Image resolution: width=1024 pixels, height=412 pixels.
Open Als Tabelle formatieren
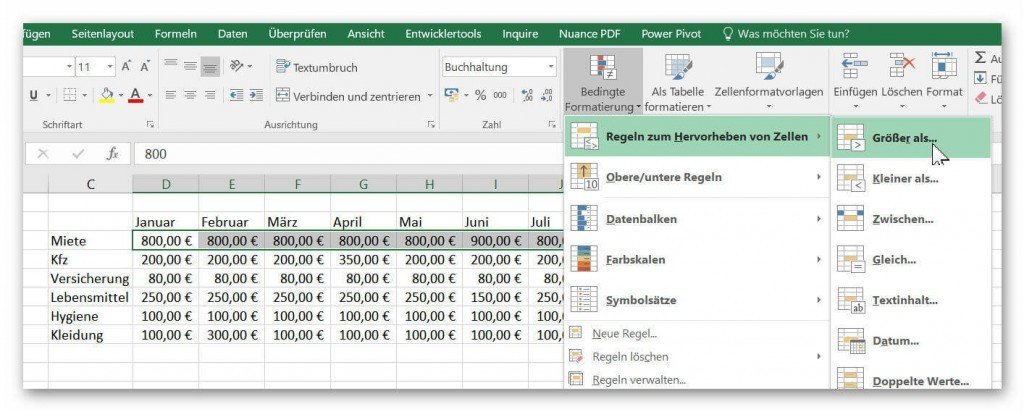pyautogui.click(x=677, y=81)
